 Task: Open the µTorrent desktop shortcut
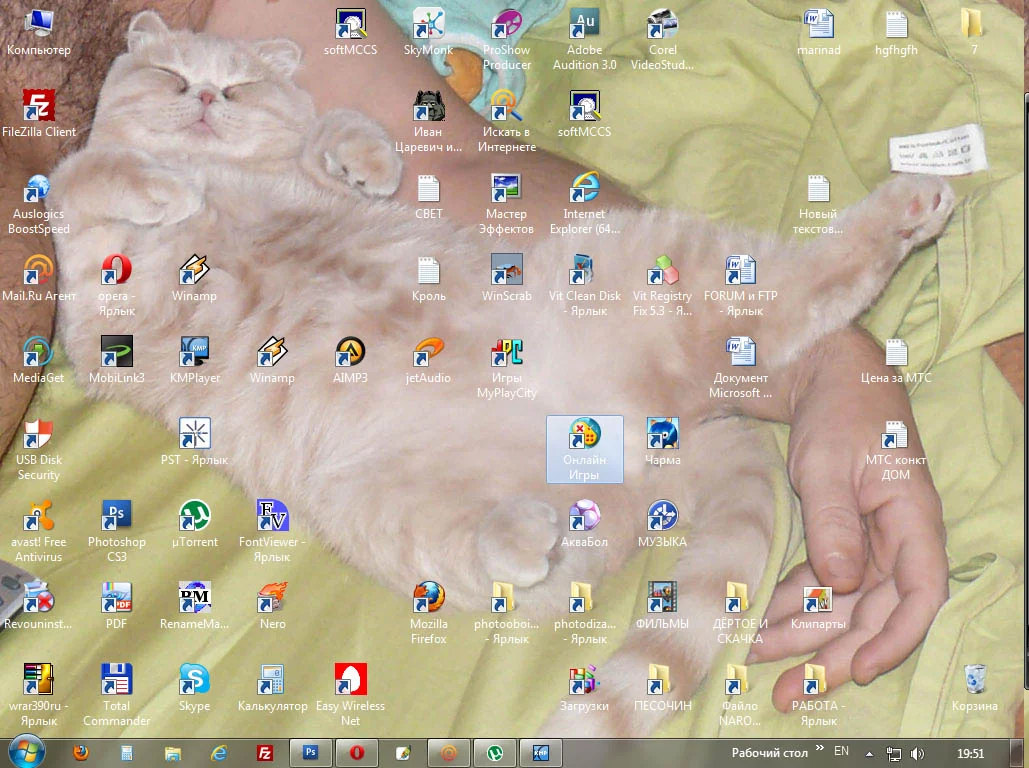[194, 524]
